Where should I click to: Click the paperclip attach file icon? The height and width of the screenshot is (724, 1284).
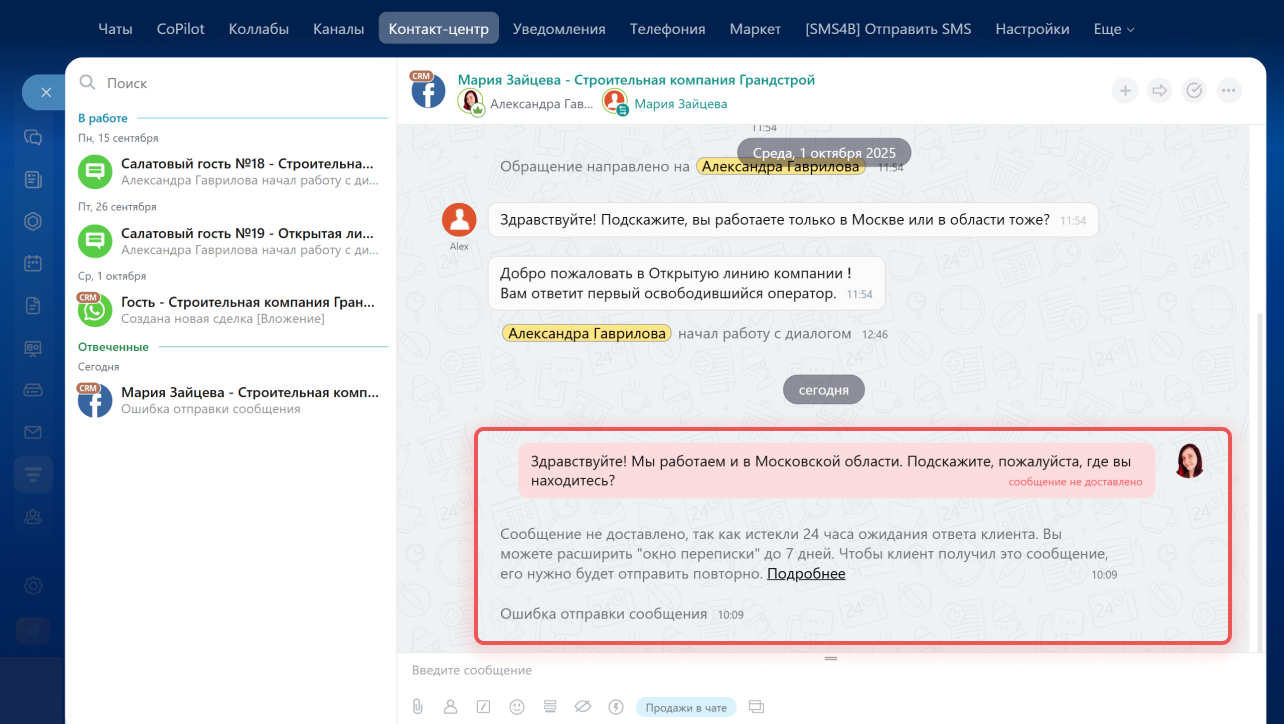418,707
